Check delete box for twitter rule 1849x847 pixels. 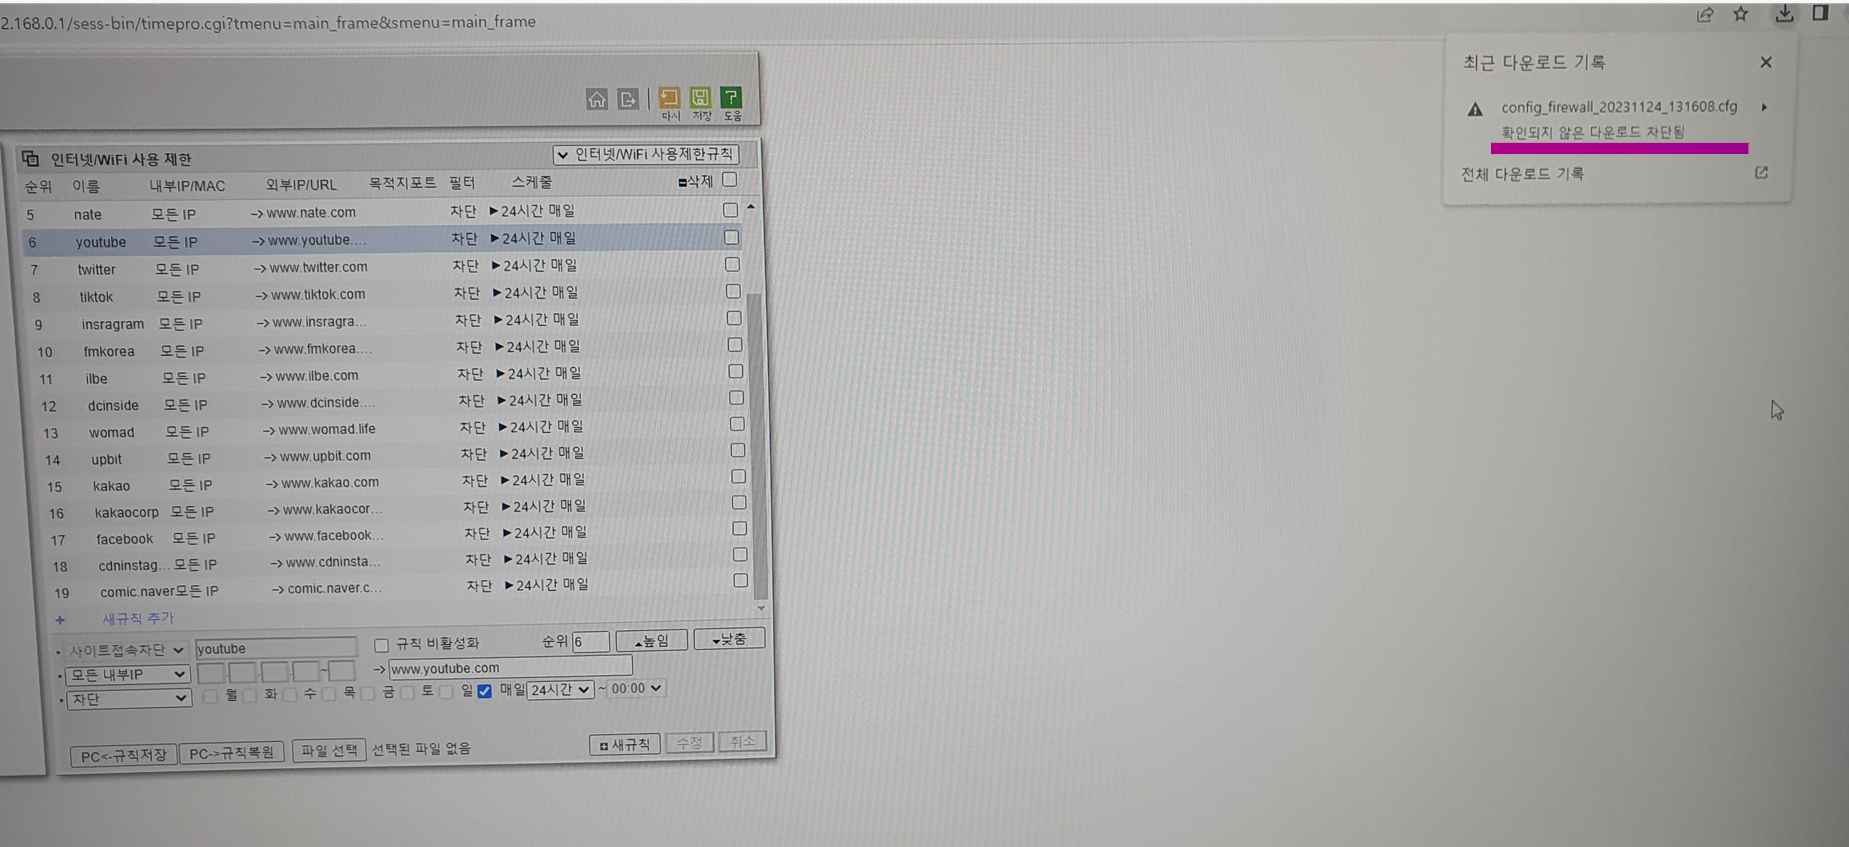(x=733, y=264)
